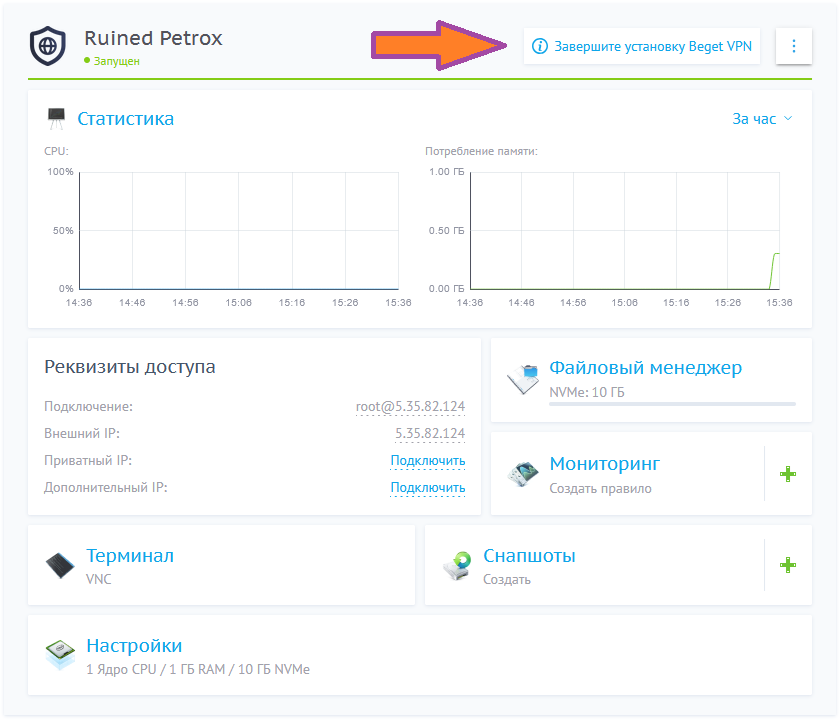840x722 pixels.
Task: Copy the connection string root@5.35.82.124
Action: tap(410, 407)
